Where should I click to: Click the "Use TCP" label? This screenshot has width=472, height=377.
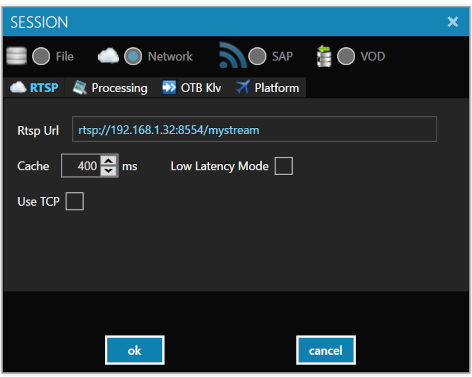(x=38, y=201)
